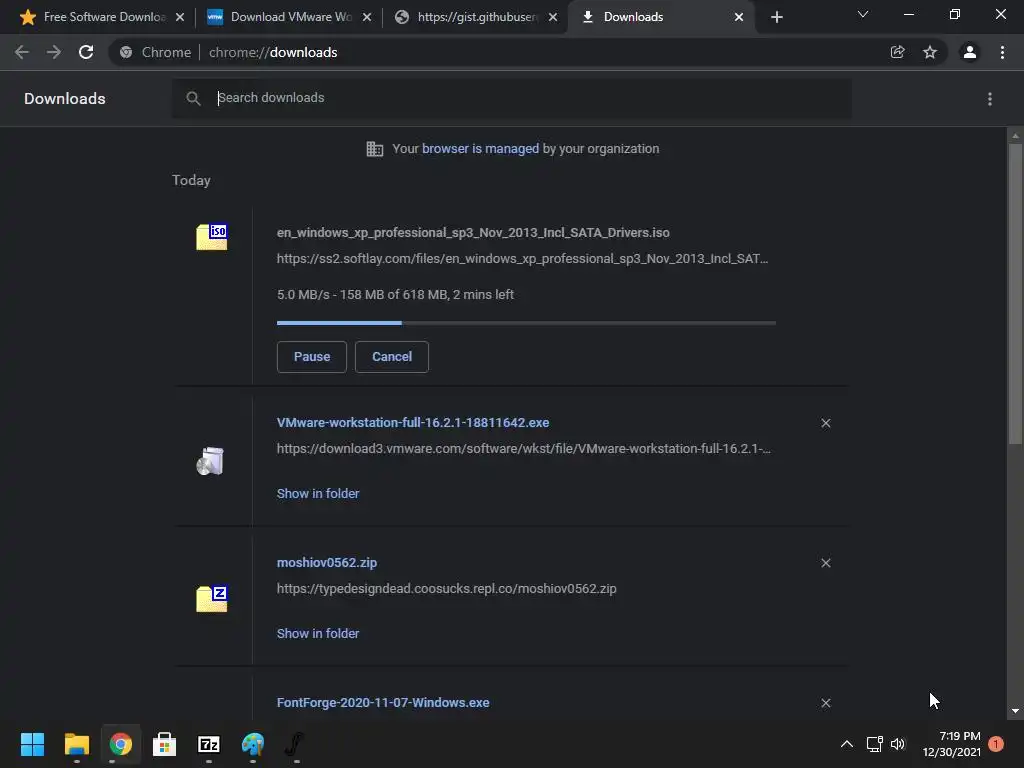Click the typedesigndead repl.co source URL
This screenshot has height=768, width=1024.
(x=447, y=588)
